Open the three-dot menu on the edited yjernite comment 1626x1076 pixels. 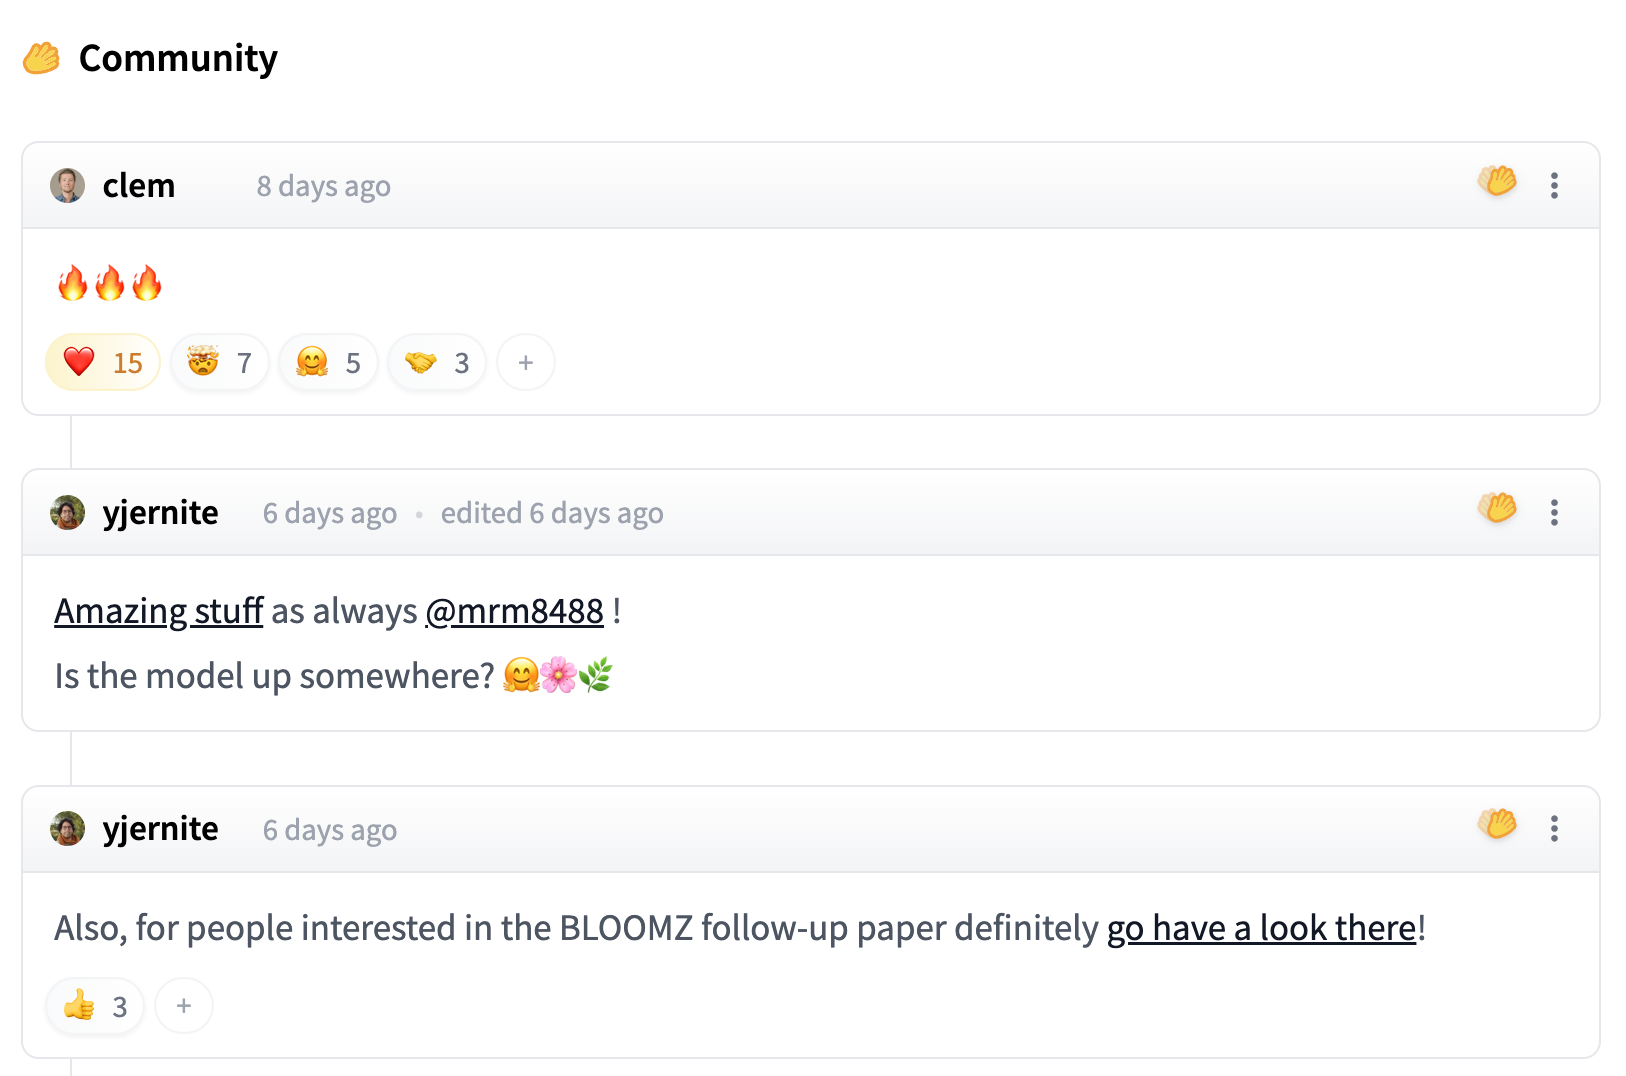pos(1554,513)
